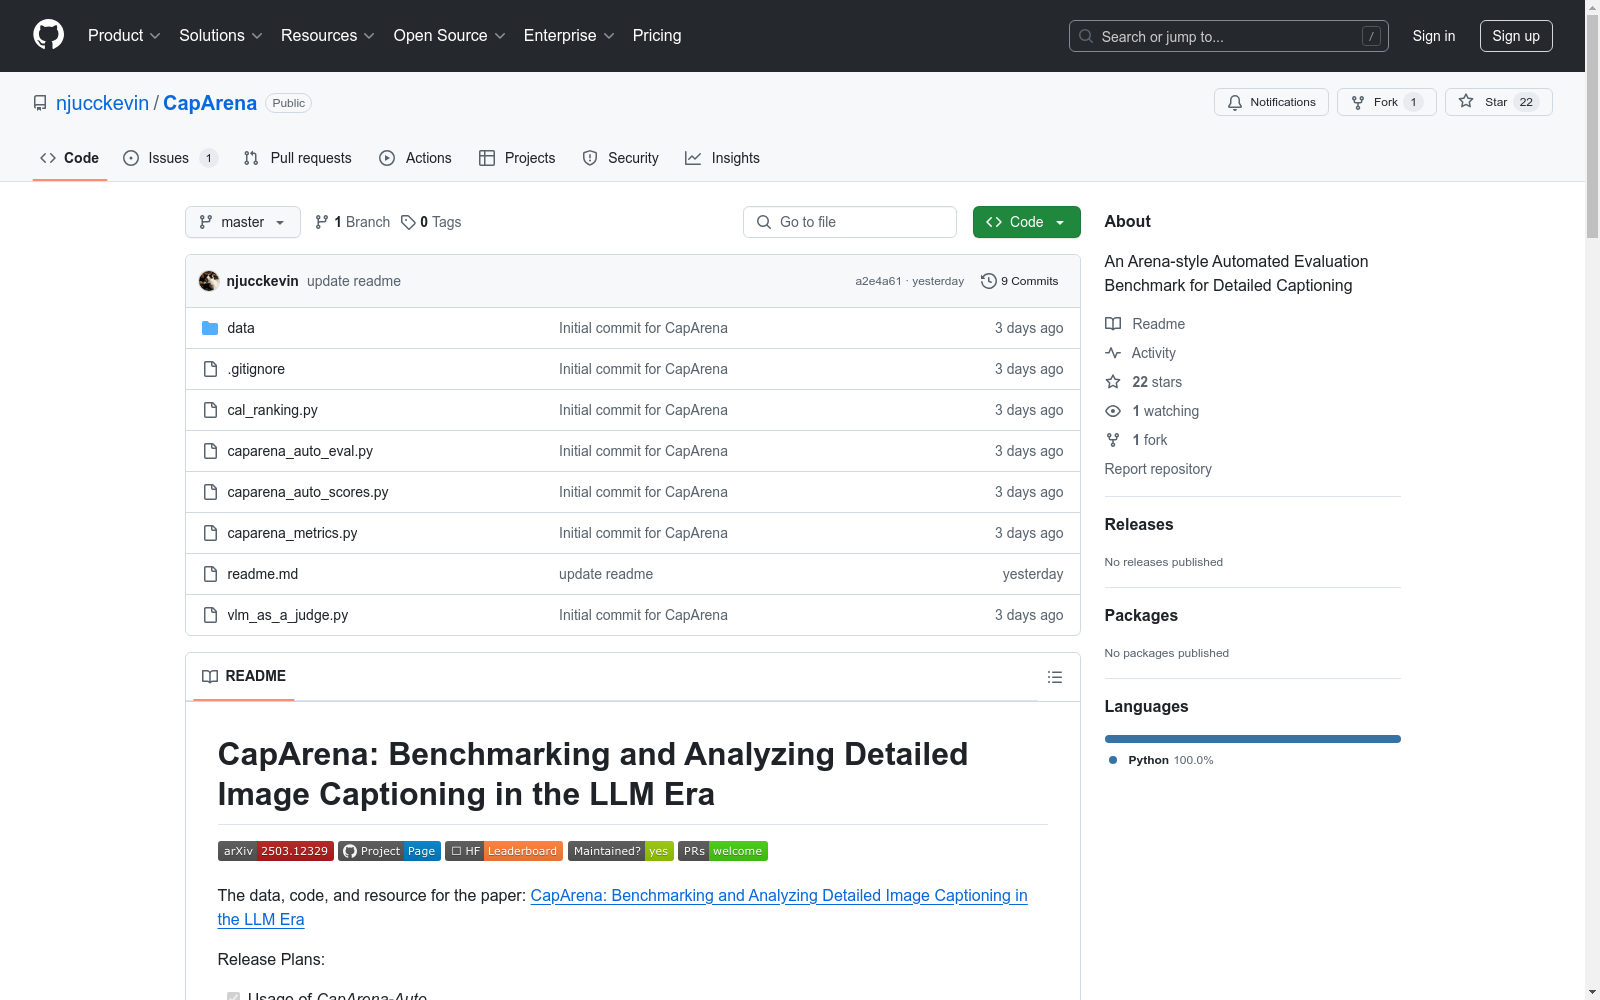
Task: Click the commit history clock icon
Action: (x=989, y=281)
